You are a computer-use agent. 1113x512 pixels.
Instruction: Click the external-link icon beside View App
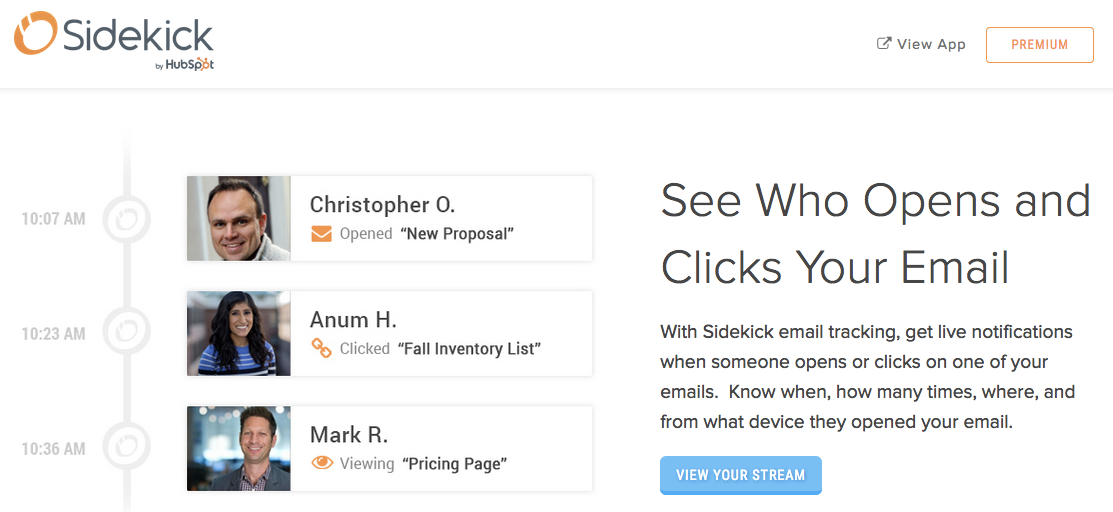click(x=883, y=44)
